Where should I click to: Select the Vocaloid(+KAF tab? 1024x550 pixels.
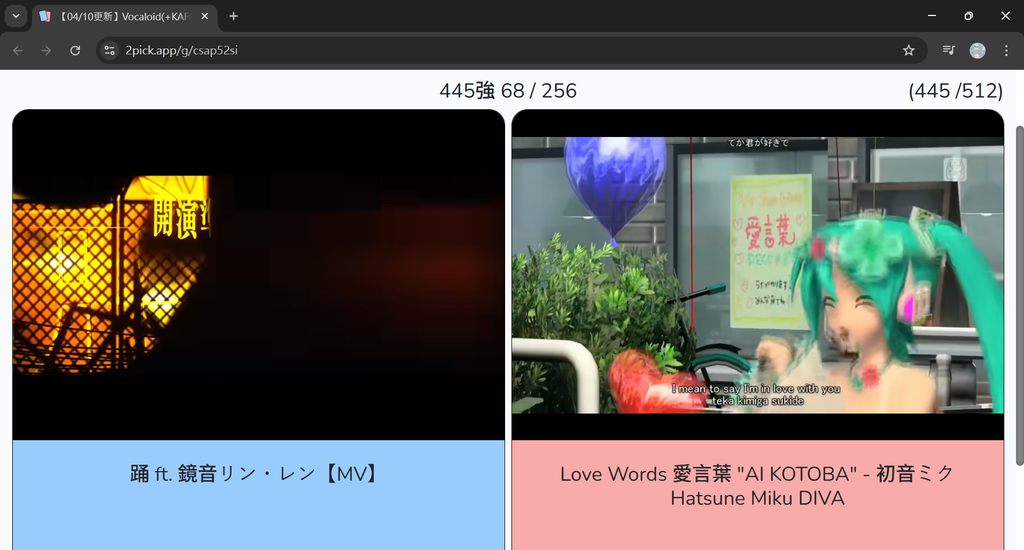coord(125,16)
